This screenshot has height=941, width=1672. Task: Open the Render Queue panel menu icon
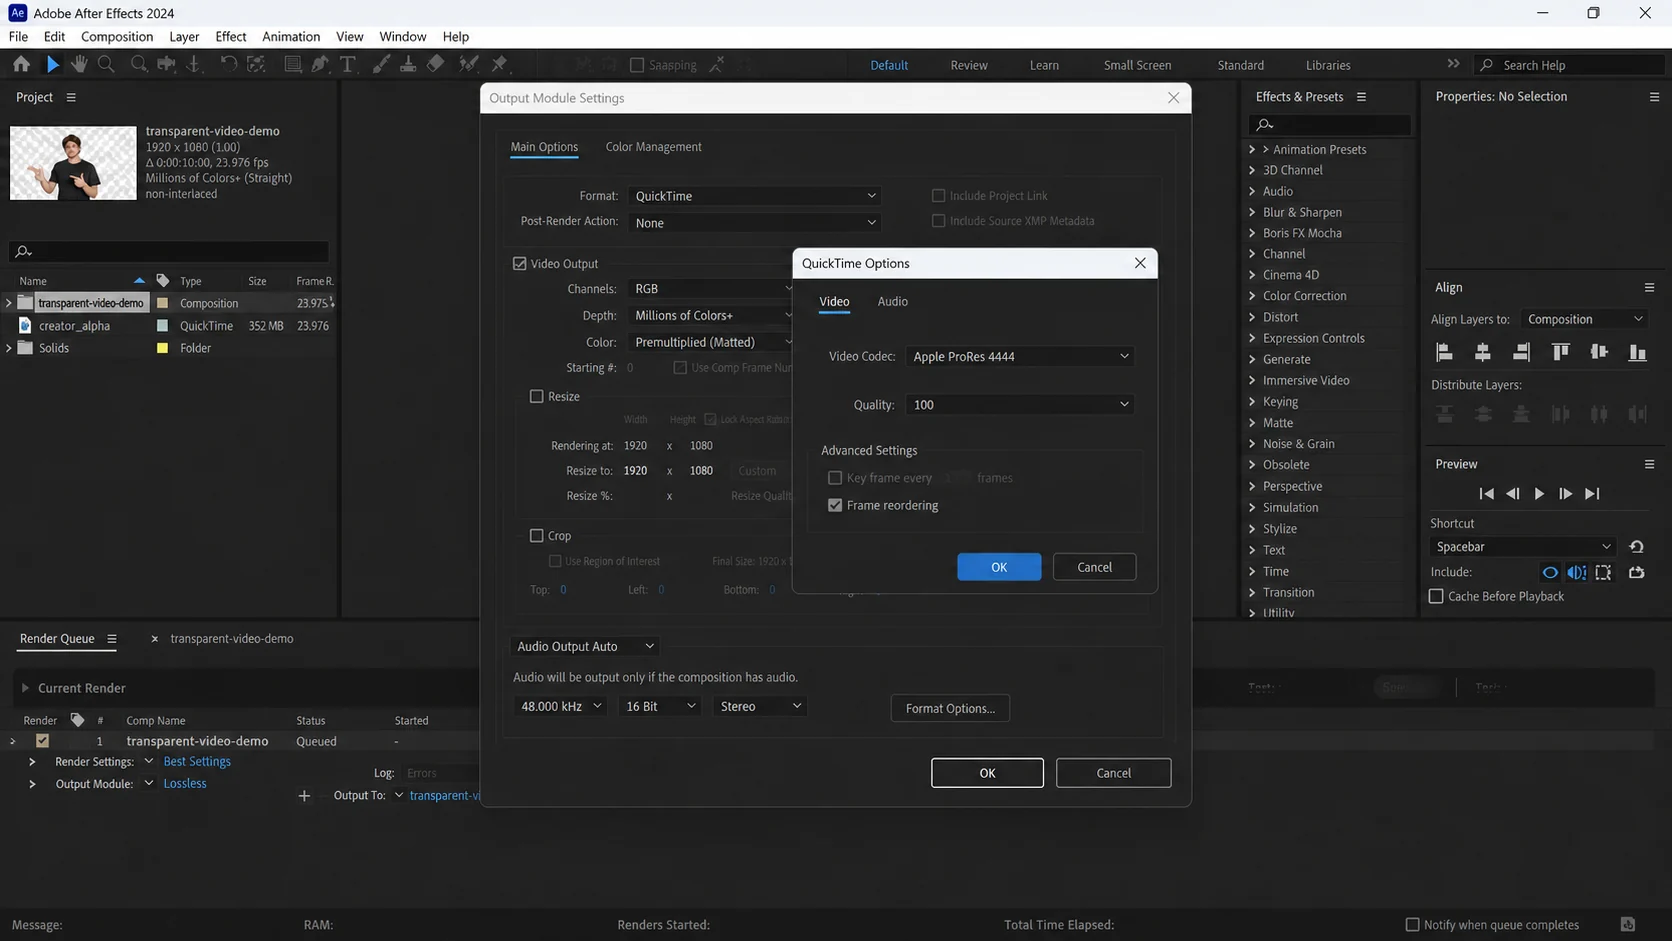pyautogui.click(x=112, y=639)
